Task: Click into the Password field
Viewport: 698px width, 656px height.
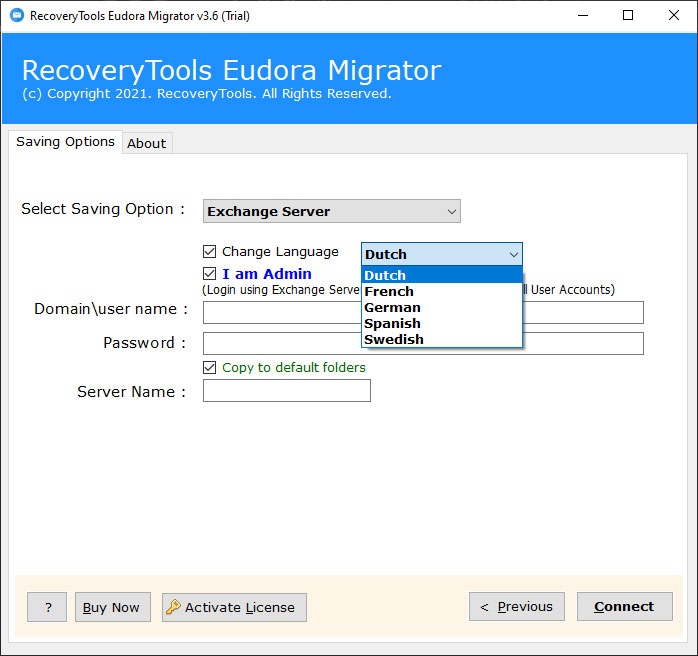Action: 423,343
